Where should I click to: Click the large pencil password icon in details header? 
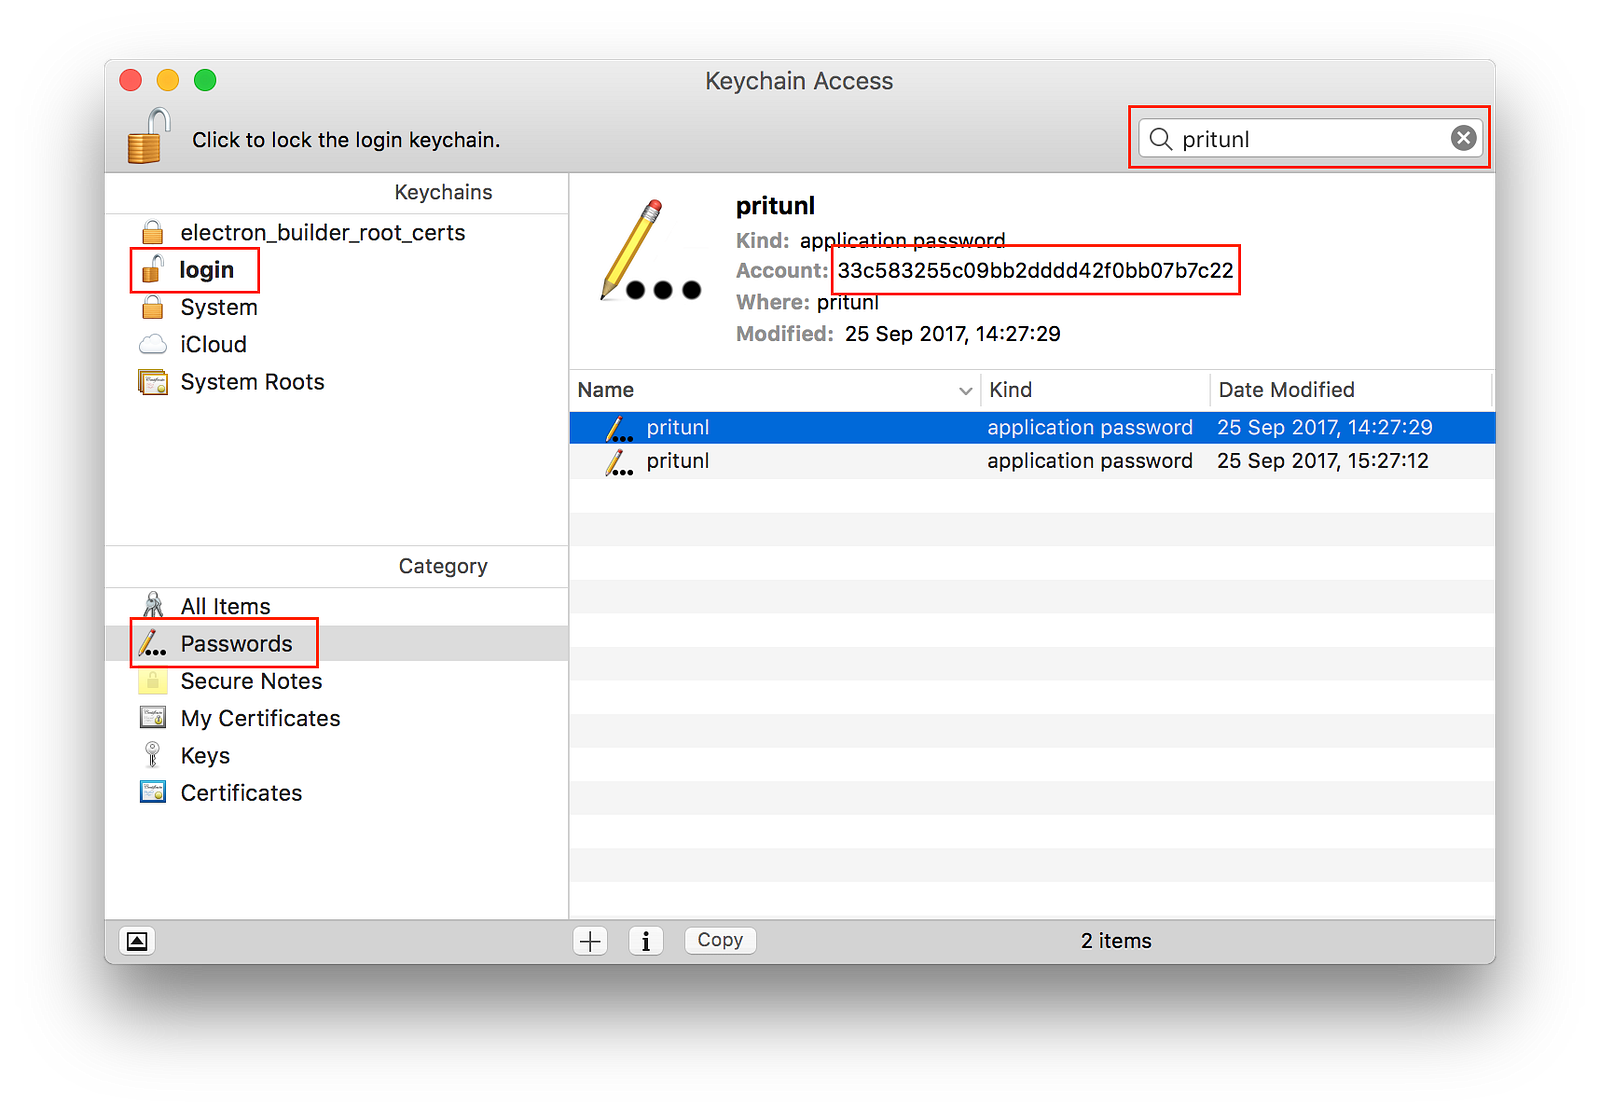point(650,250)
